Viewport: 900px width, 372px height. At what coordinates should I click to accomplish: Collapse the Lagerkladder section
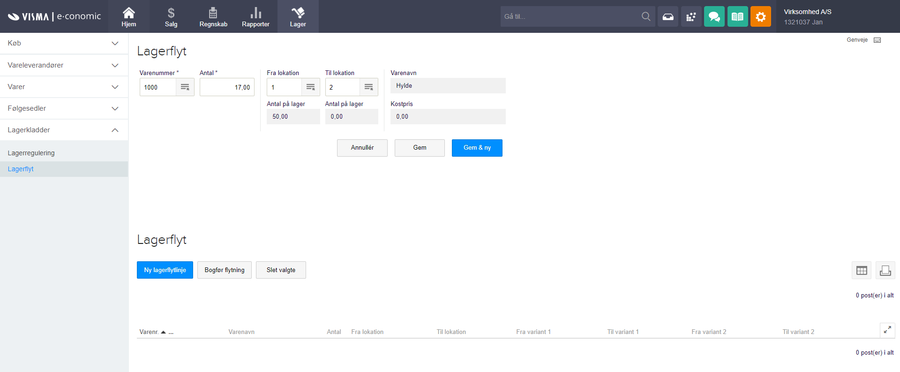pyautogui.click(x=64, y=130)
